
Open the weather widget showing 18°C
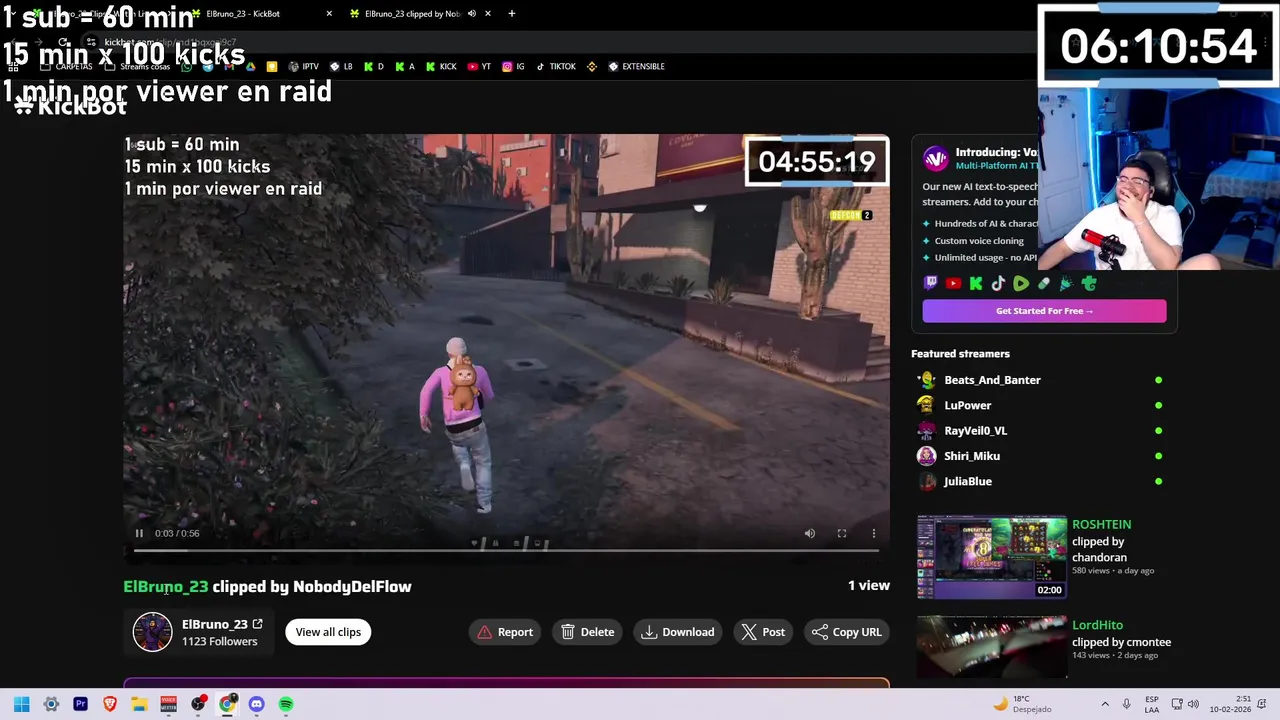point(1021,704)
